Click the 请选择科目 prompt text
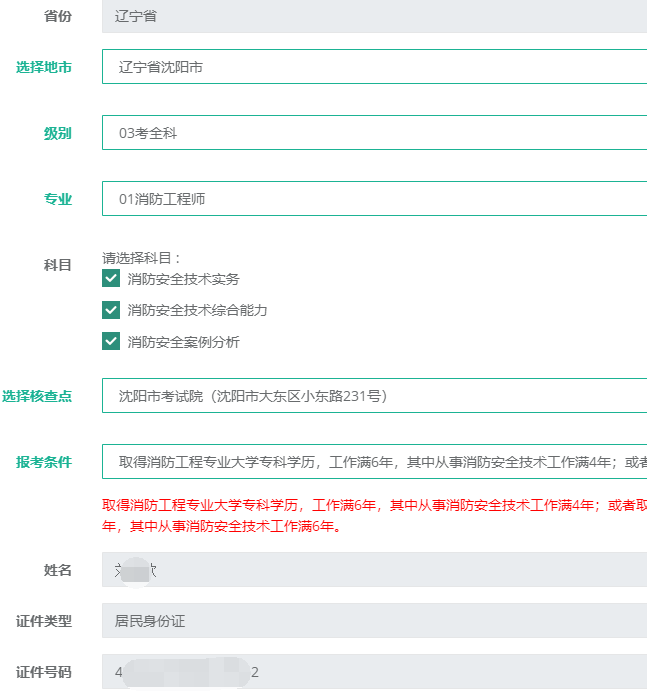 click(x=142, y=257)
